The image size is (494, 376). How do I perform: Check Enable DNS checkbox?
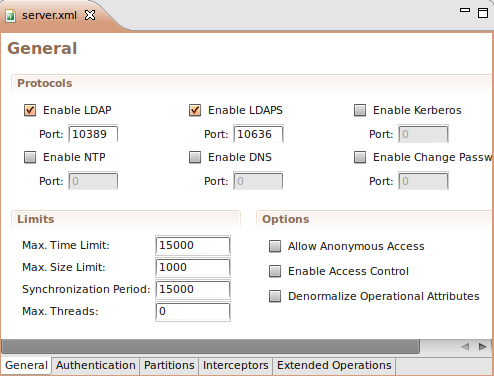point(195,157)
